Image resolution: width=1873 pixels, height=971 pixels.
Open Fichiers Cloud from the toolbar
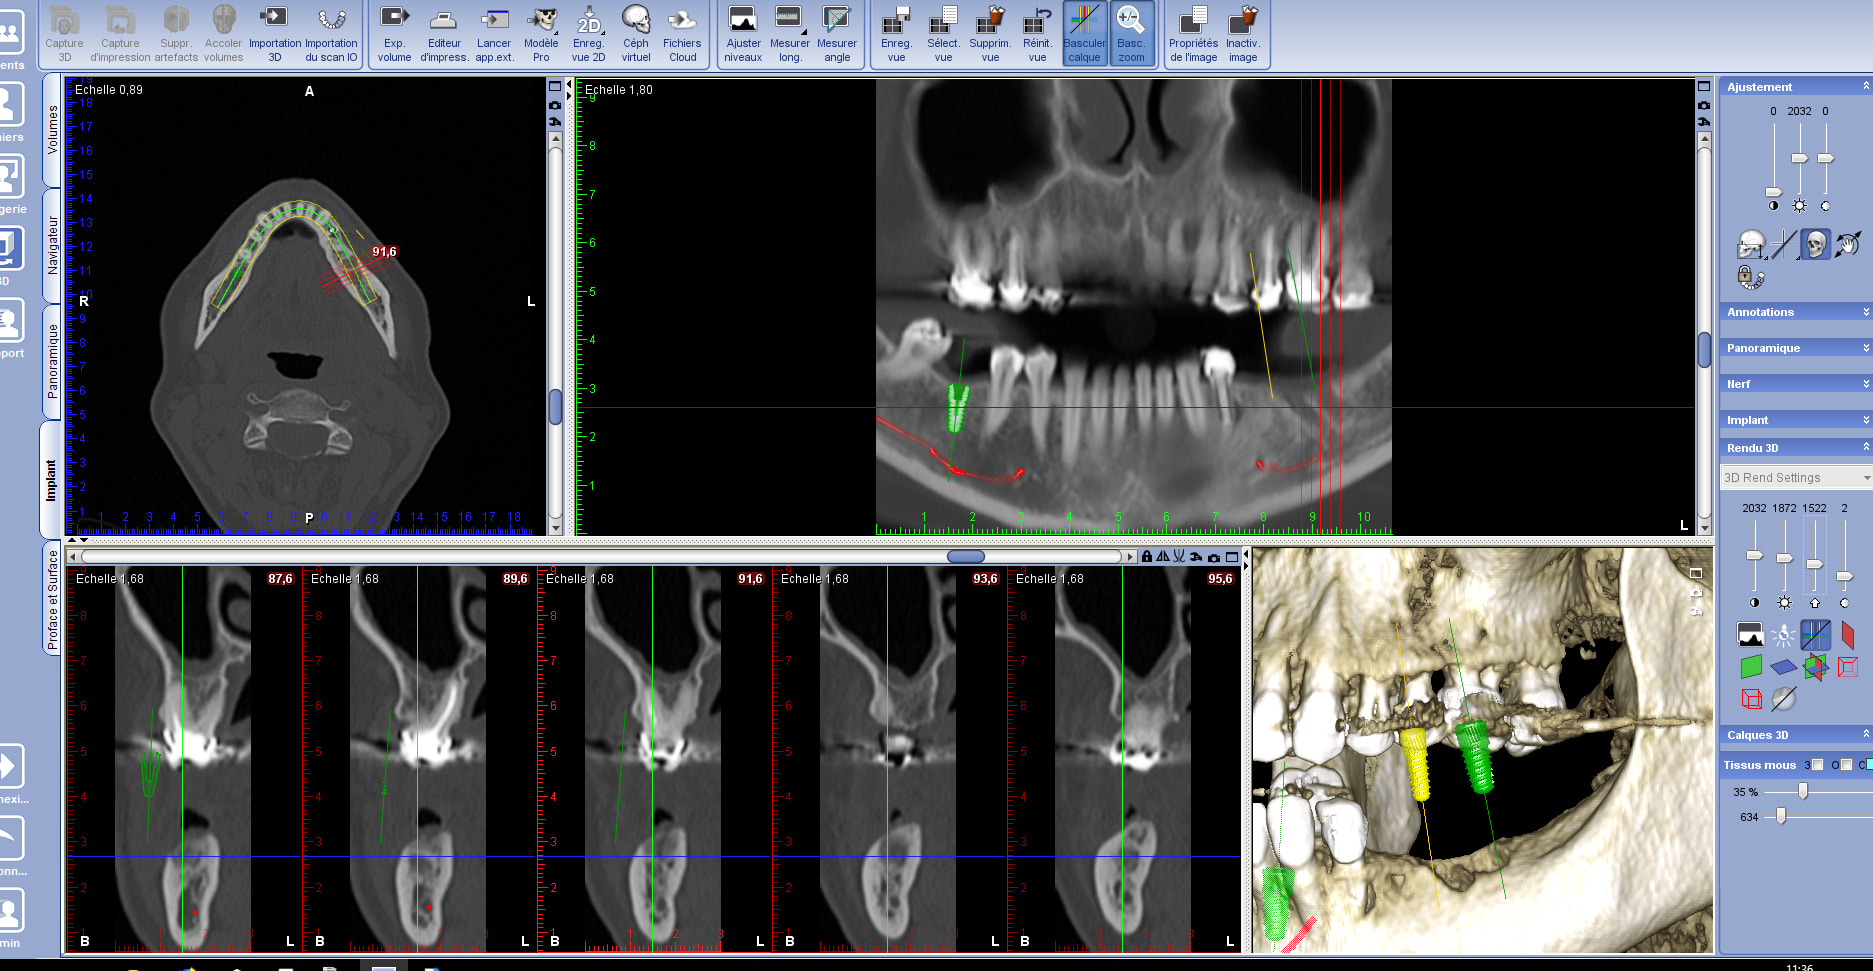point(682,34)
